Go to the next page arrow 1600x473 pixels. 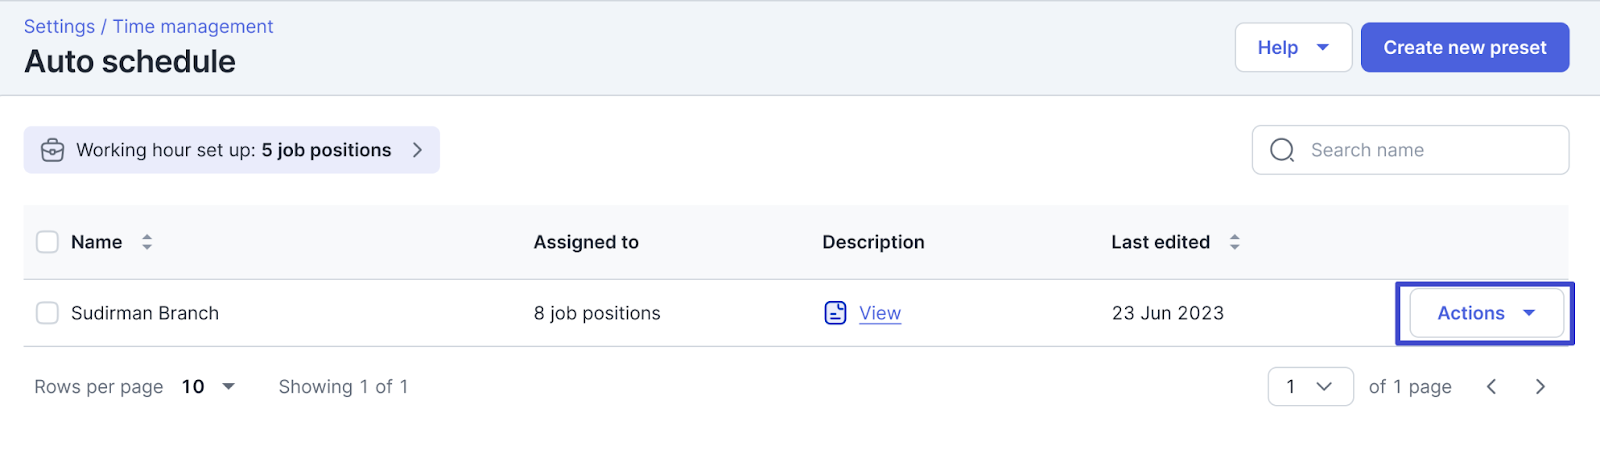tap(1540, 387)
